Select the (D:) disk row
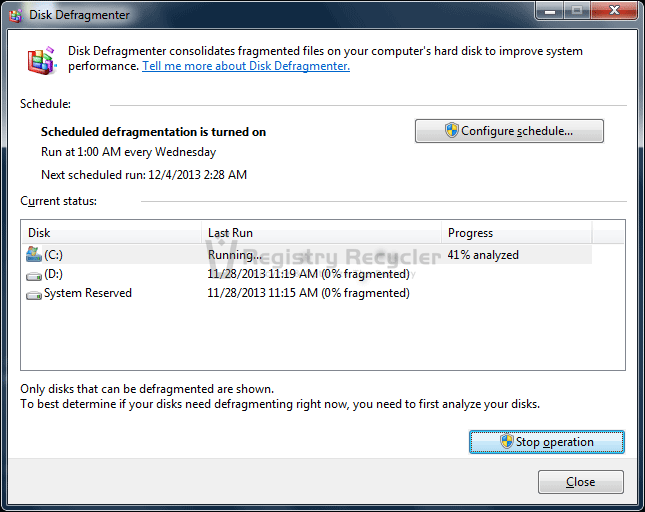Image resolution: width=645 pixels, height=512 pixels. (x=309, y=274)
